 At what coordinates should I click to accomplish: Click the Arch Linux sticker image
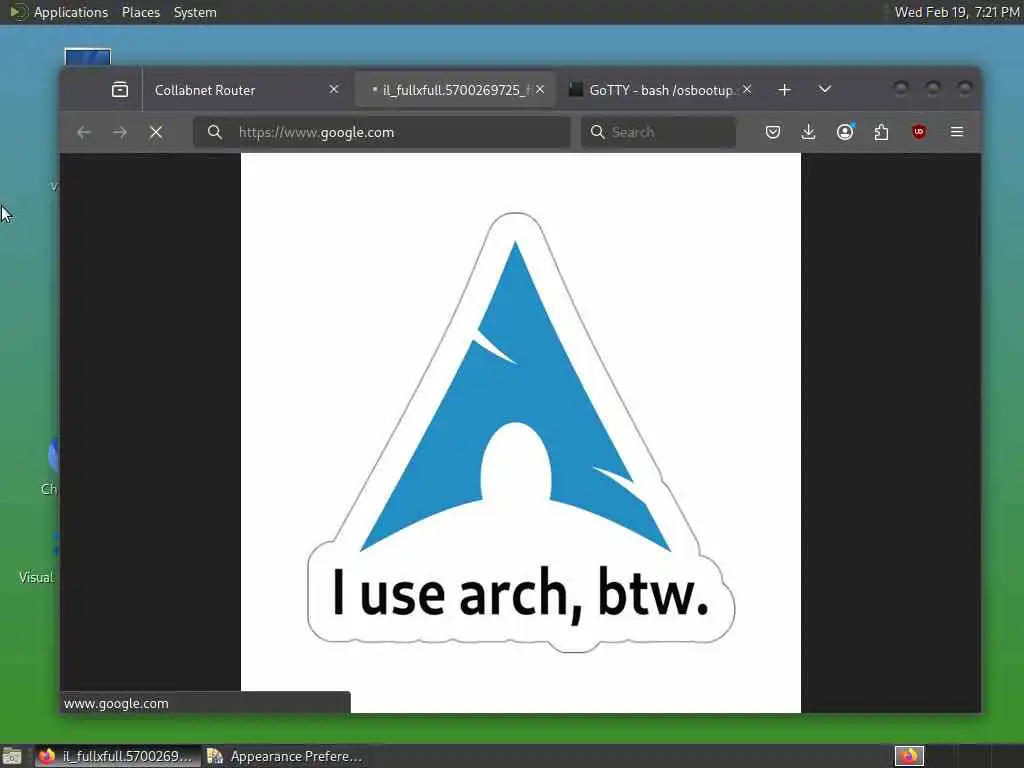pos(520,433)
